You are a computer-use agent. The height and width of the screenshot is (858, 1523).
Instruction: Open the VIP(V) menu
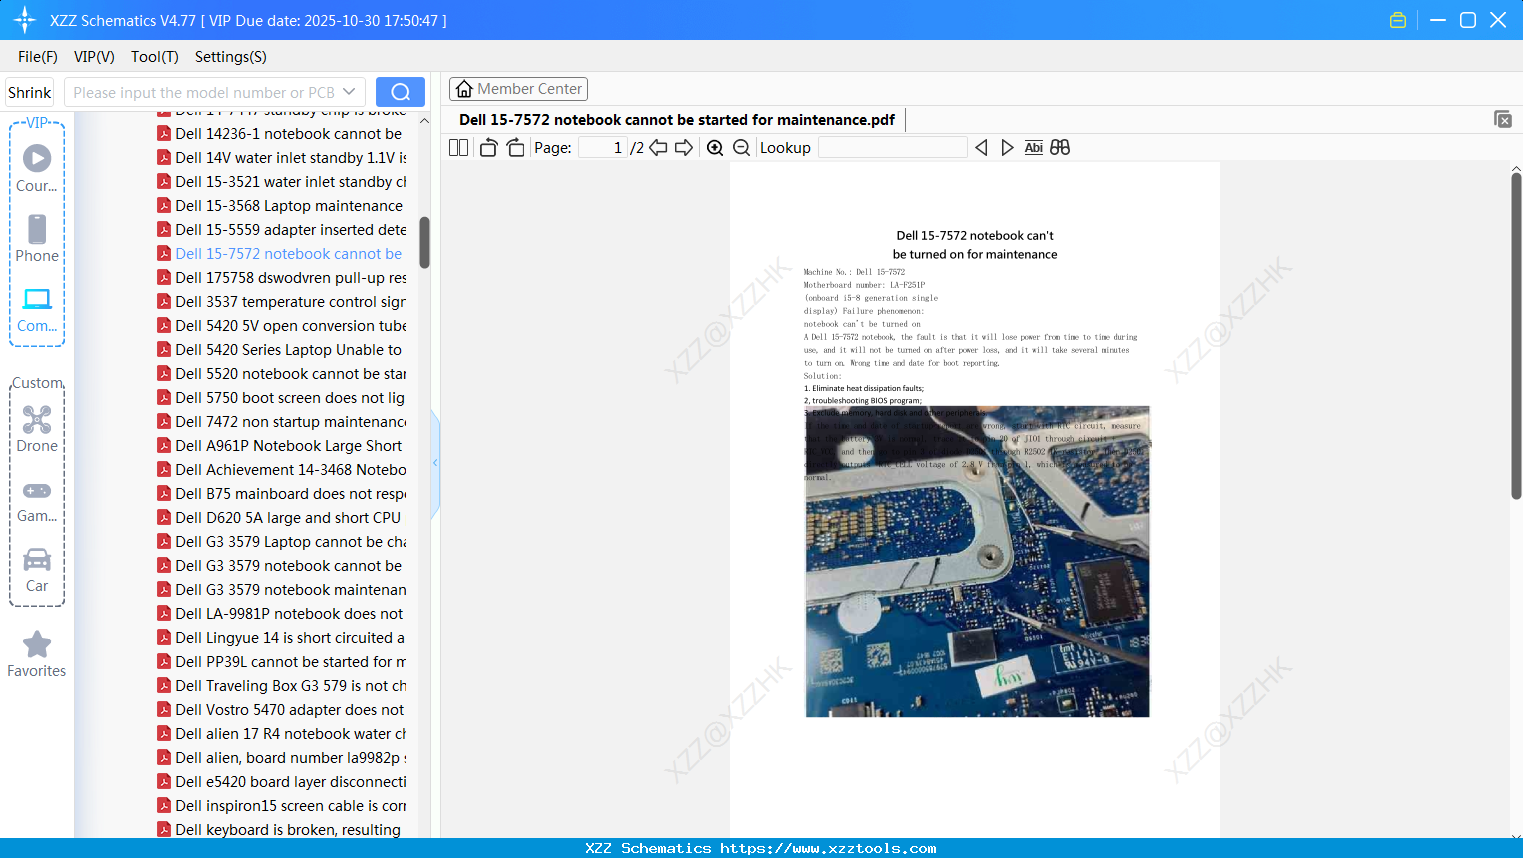pyautogui.click(x=94, y=57)
